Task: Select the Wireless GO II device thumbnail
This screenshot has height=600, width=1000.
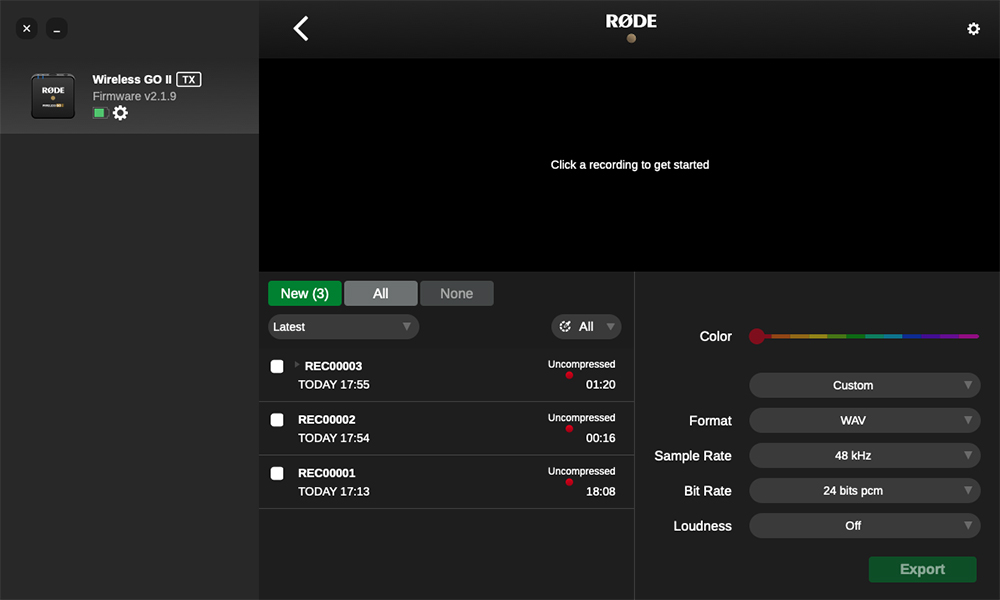Action: coord(53,96)
